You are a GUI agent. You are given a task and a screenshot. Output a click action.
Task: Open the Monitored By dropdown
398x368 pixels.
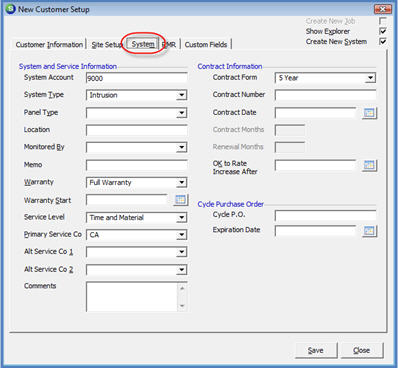181,147
